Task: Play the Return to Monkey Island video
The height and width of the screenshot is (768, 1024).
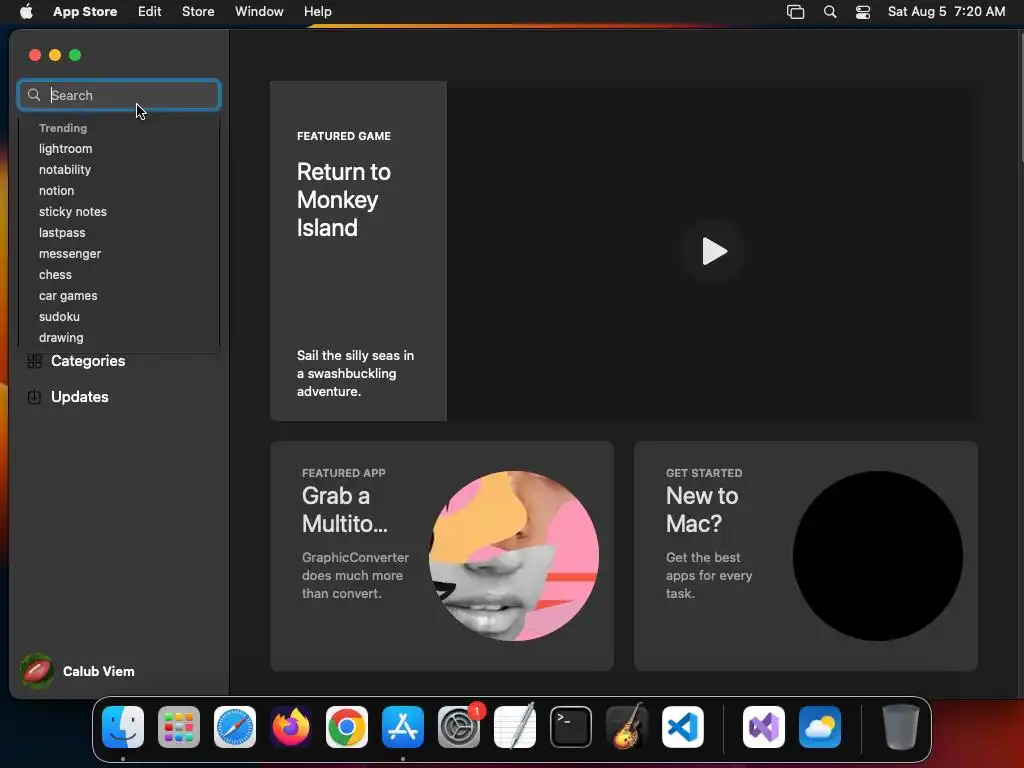Action: (713, 251)
